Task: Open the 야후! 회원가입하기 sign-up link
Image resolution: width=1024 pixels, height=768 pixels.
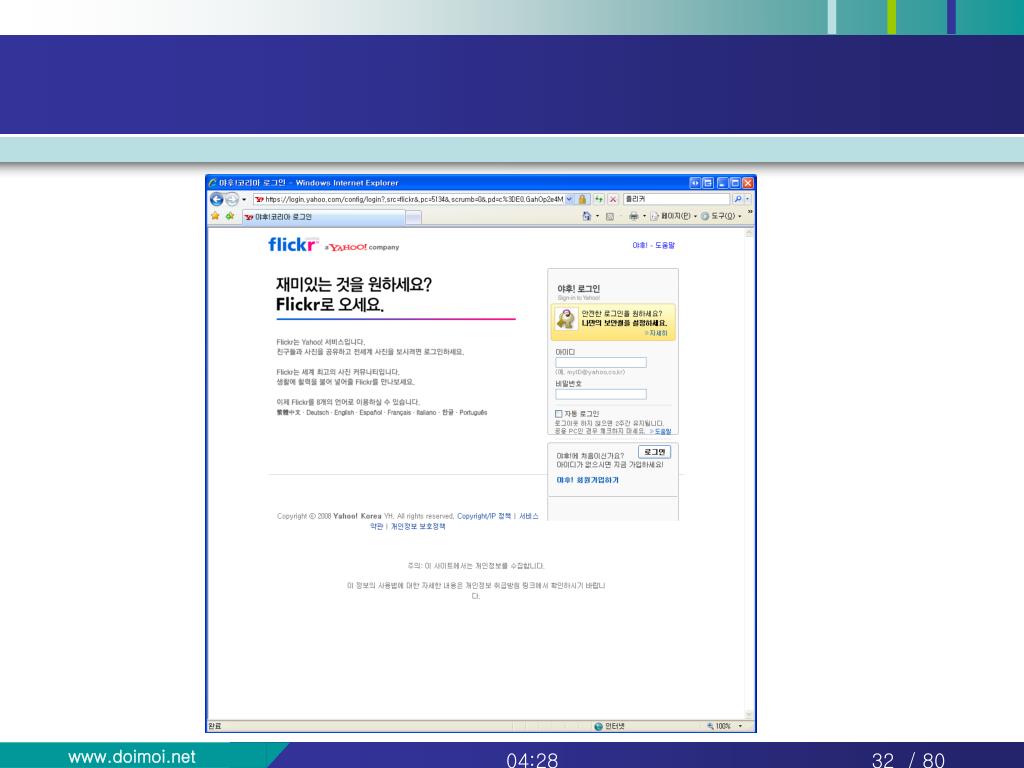Action: tap(587, 480)
